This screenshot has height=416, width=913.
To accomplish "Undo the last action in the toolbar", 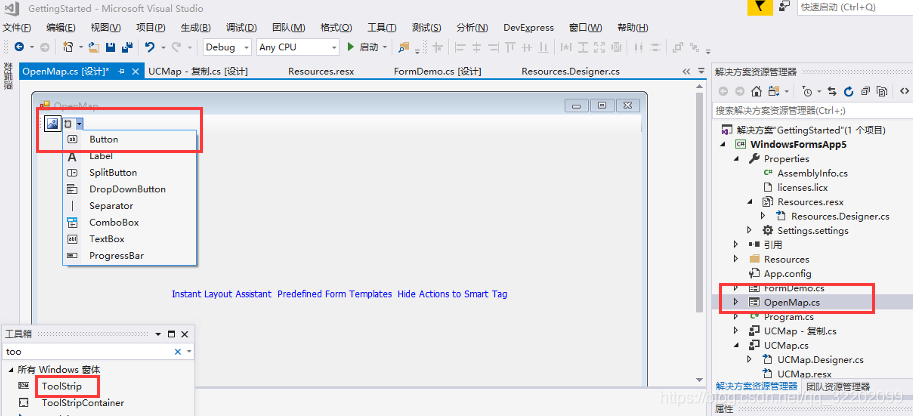I will (x=150, y=47).
